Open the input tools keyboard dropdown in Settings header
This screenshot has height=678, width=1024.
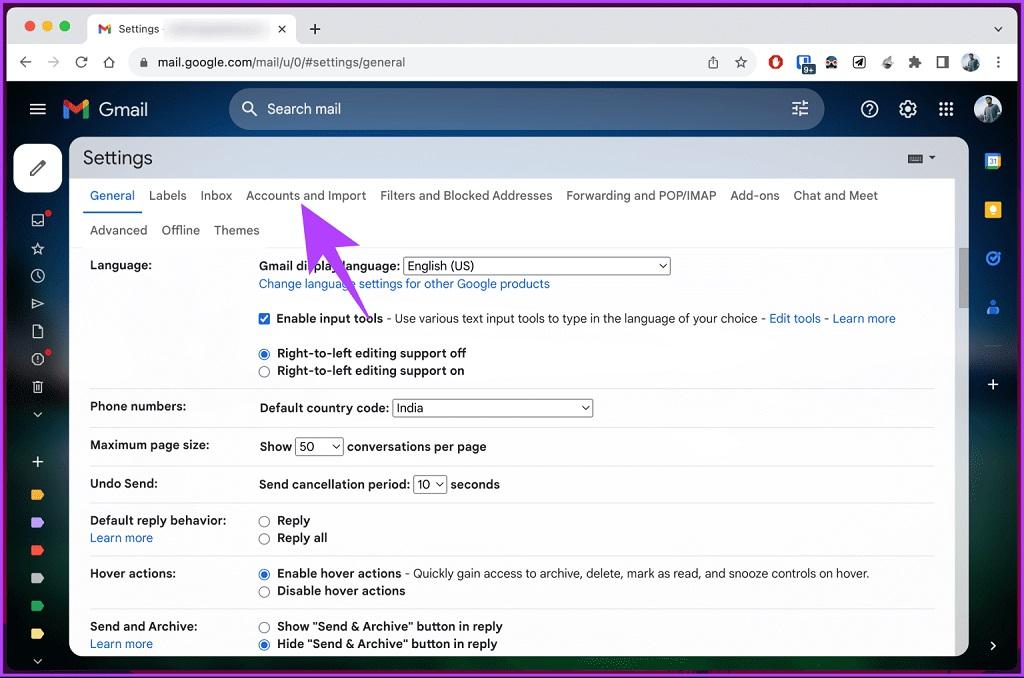[921, 158]
